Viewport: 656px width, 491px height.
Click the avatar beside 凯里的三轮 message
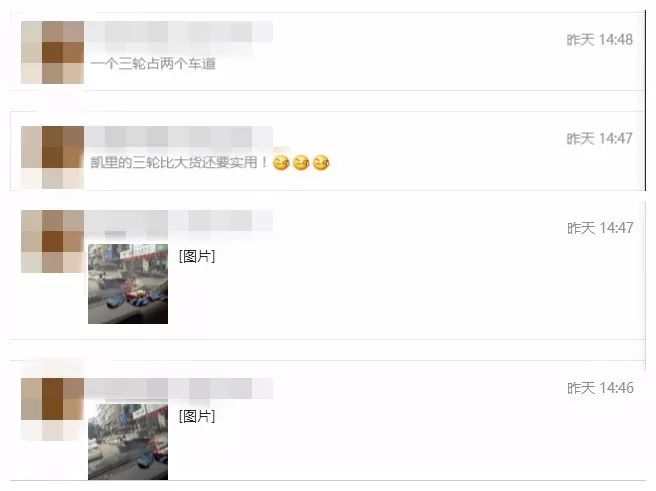click(52, 157)
